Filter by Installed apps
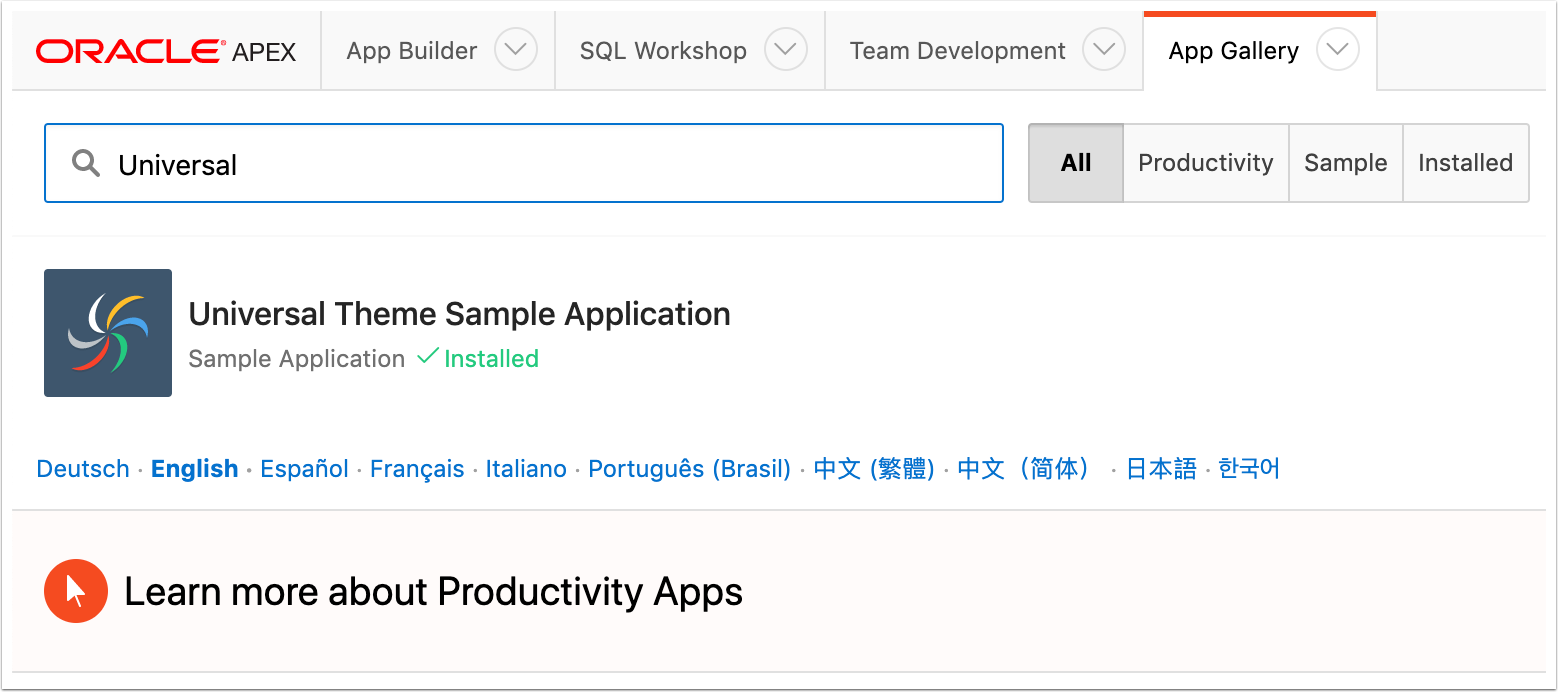 click(1466, 163)
